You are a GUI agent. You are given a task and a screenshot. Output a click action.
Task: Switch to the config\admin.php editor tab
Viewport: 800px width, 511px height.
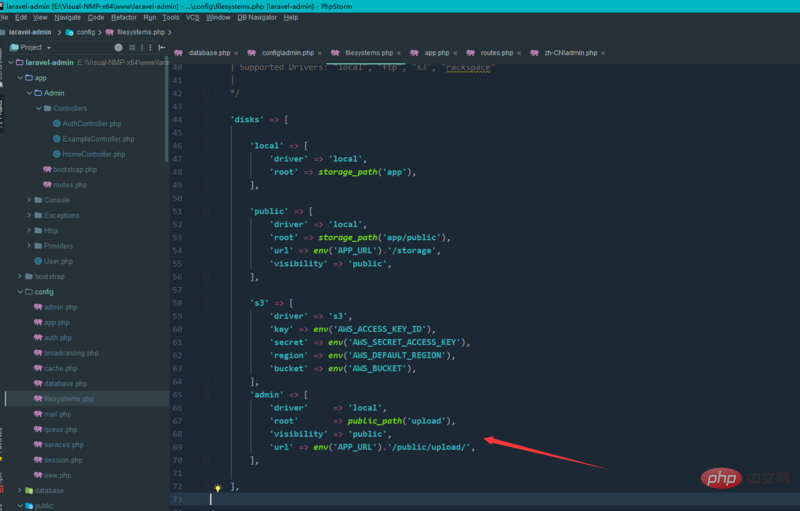[288, 53]
